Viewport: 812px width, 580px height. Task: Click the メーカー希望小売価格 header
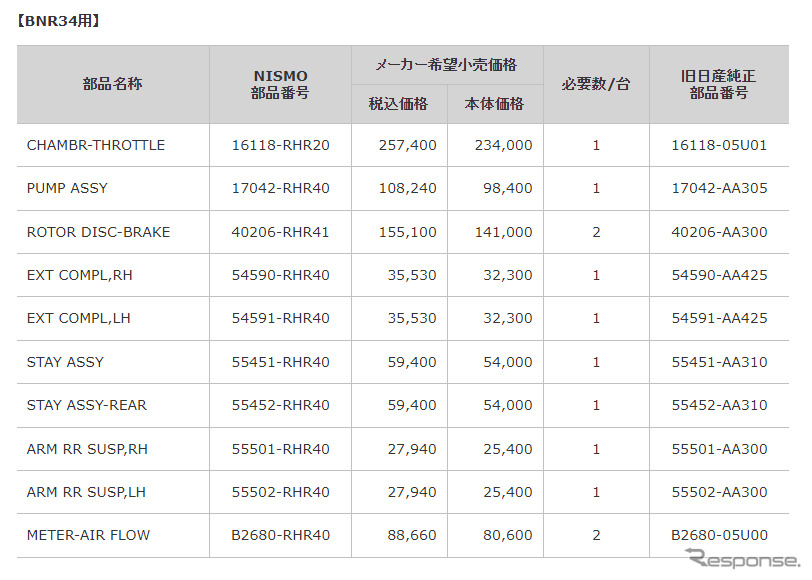[446, 64]
